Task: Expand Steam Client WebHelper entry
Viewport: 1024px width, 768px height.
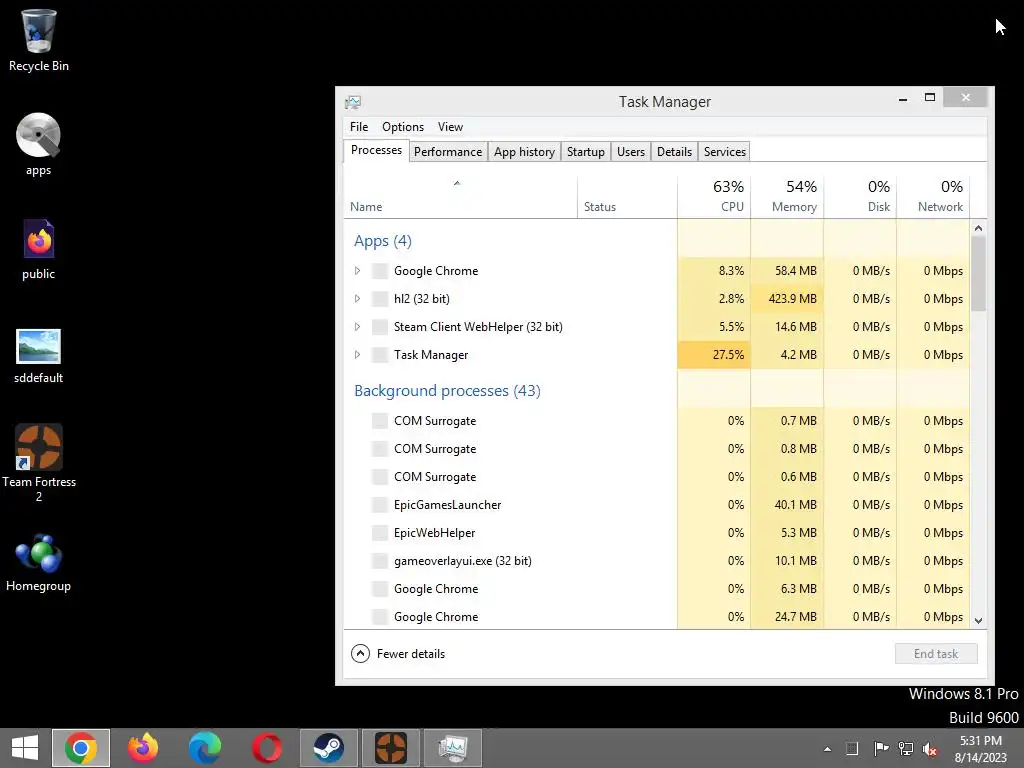Action: click(357, 327)
